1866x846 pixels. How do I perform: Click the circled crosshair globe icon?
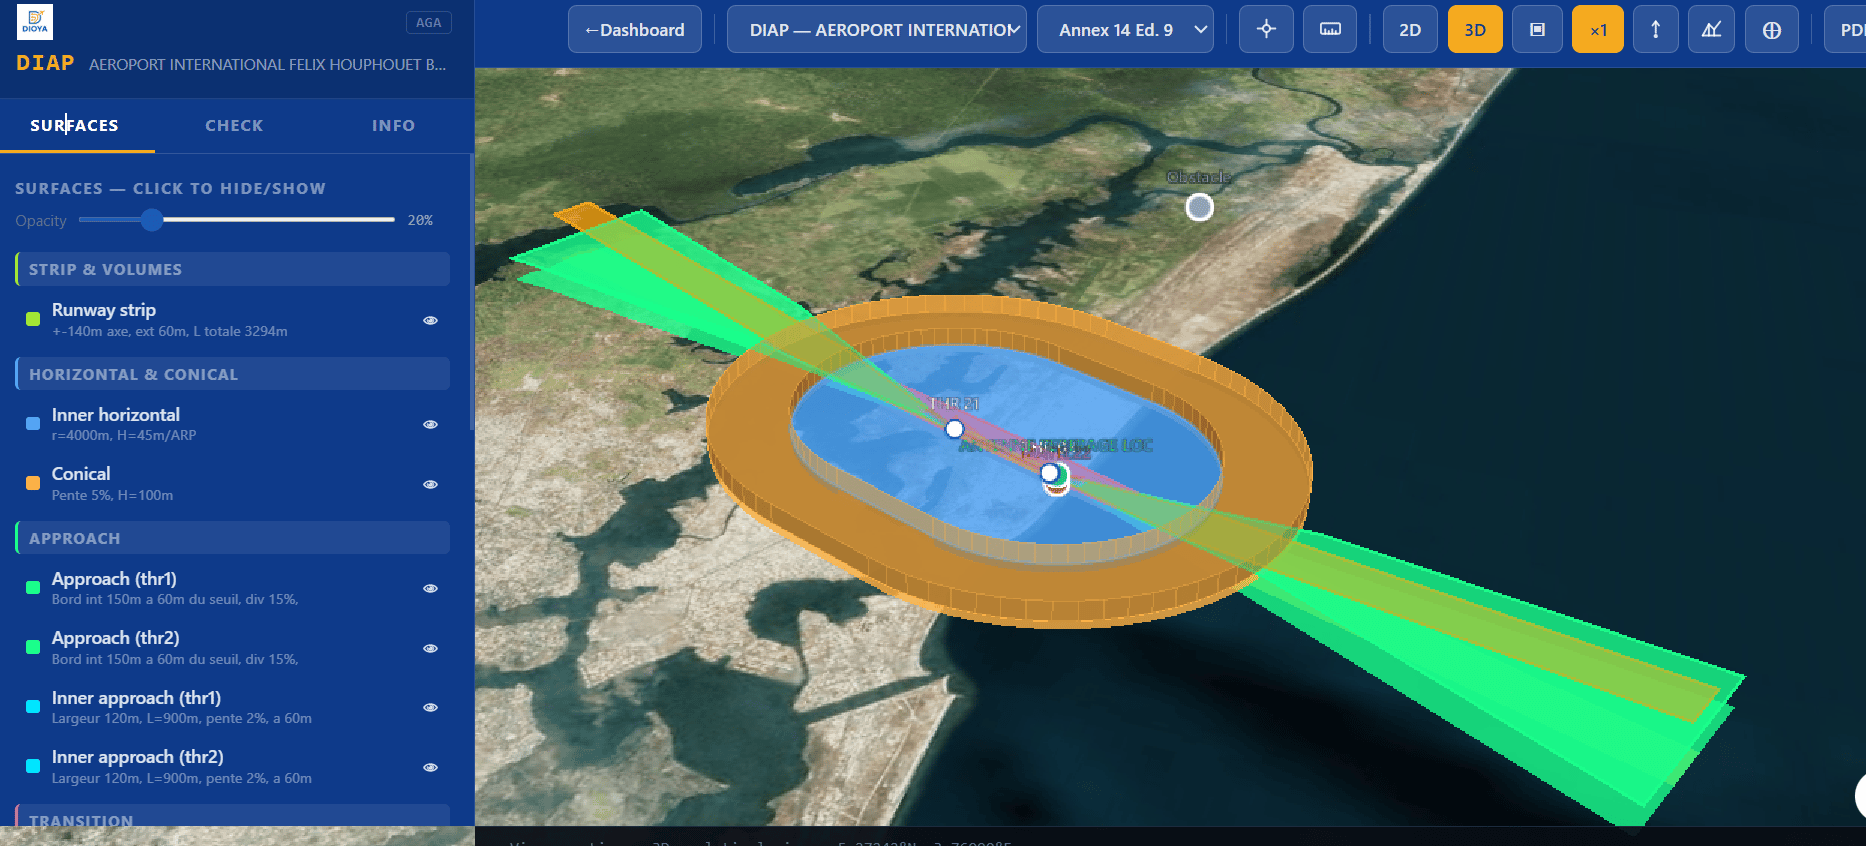[x=1771, y=29]
